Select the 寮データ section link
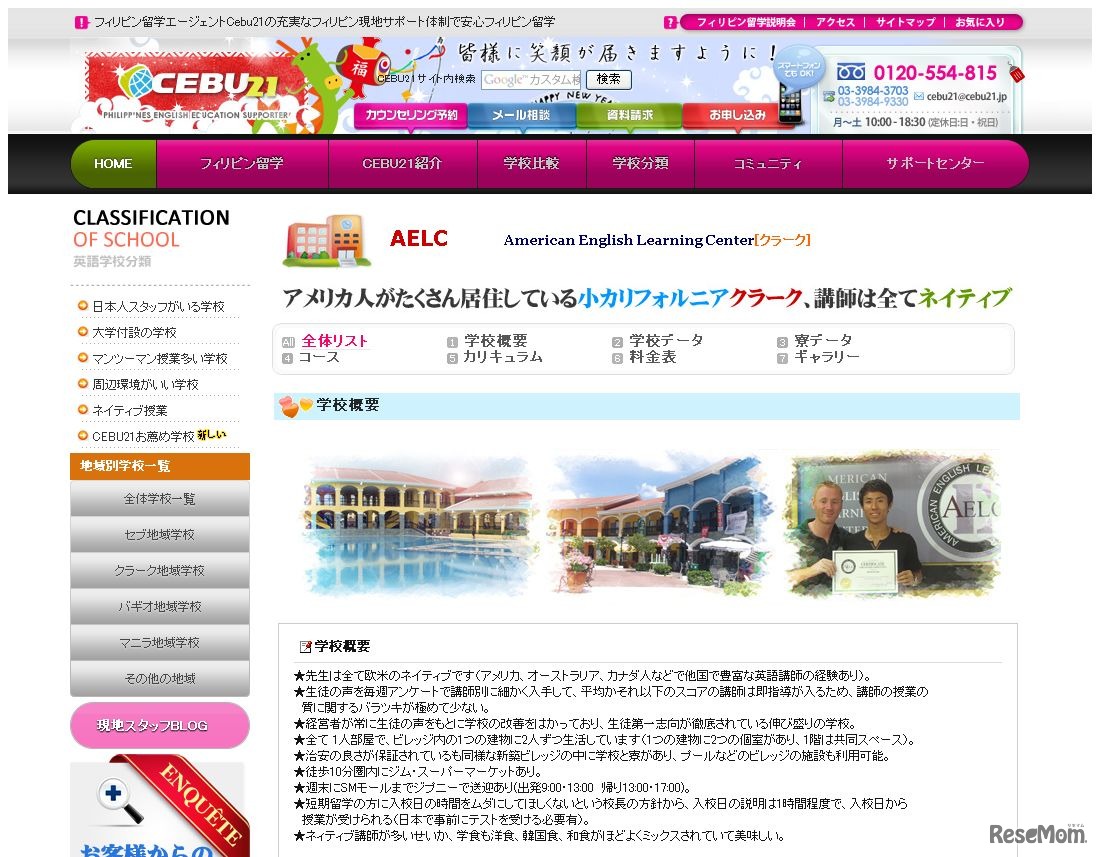Screen dimensions: 1100x857 (x=823, y=341)
